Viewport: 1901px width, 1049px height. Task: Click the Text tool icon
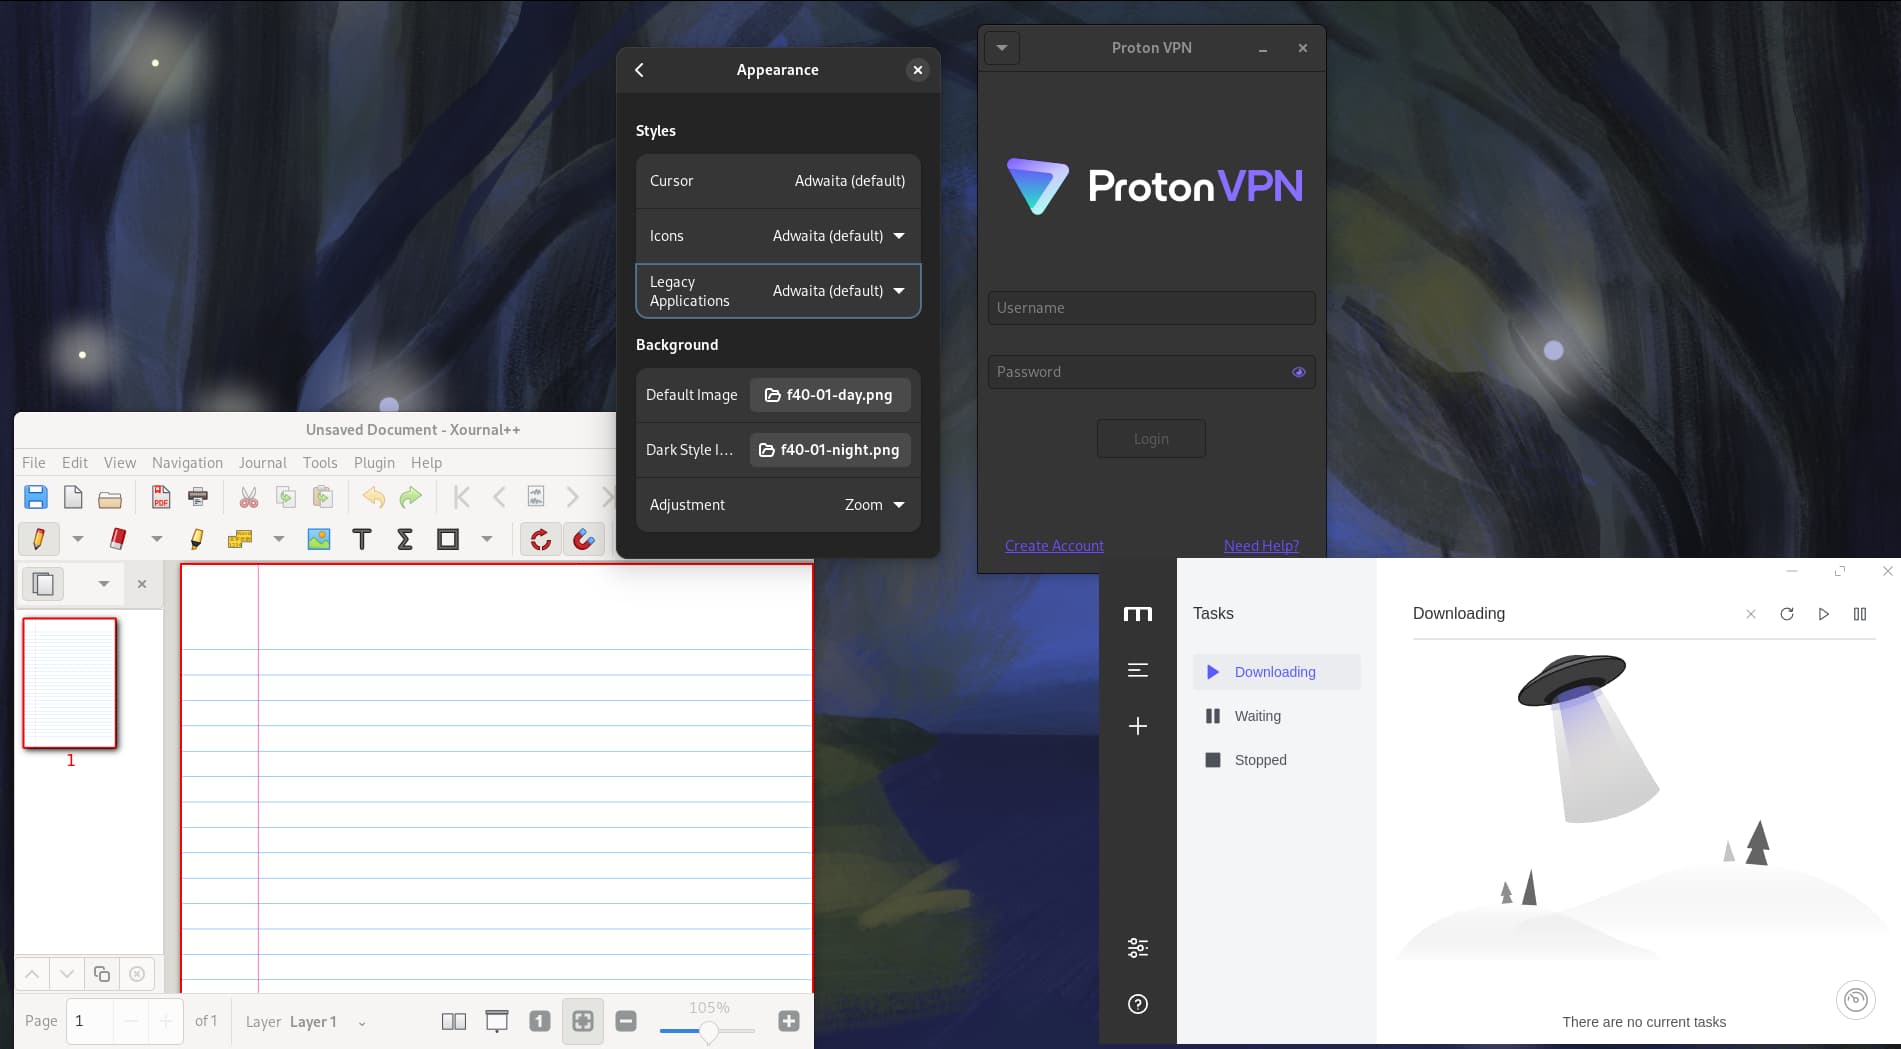(x=362, y=539)
